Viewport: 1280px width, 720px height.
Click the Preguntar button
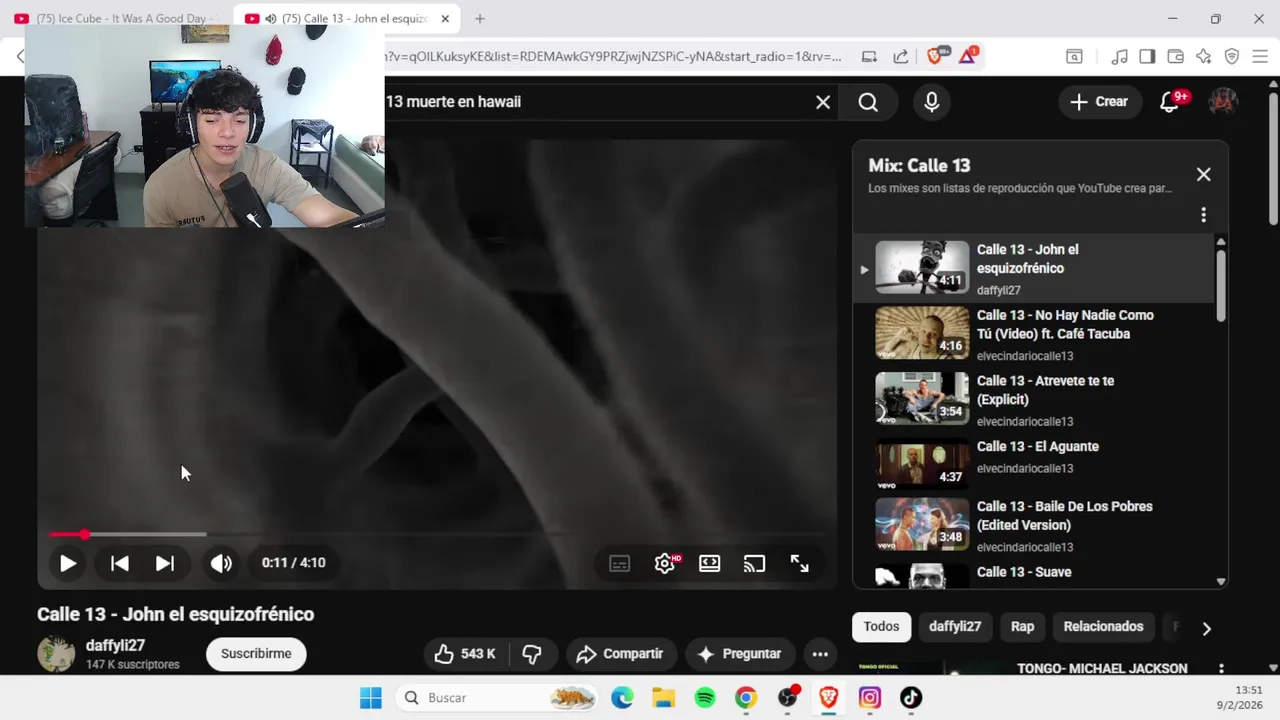pos(740,654)
